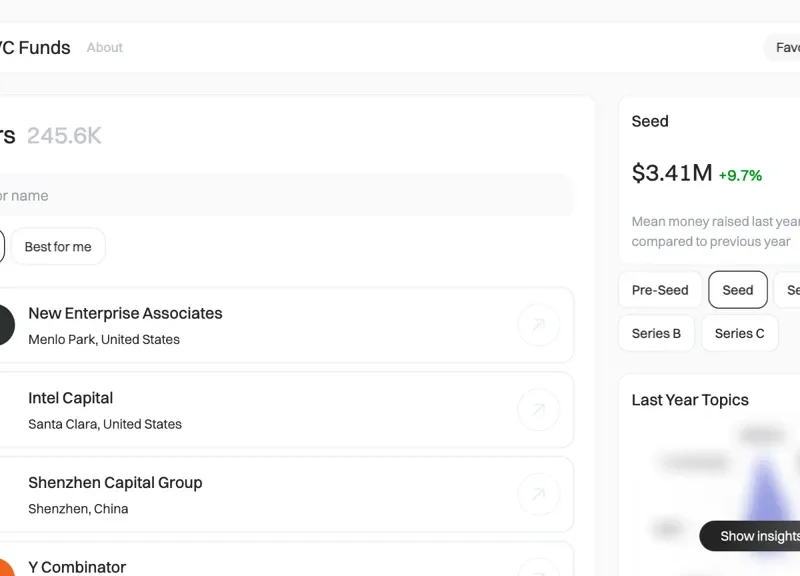
Task: Click the orange Y Combinator logo
Action: (4, 568)
